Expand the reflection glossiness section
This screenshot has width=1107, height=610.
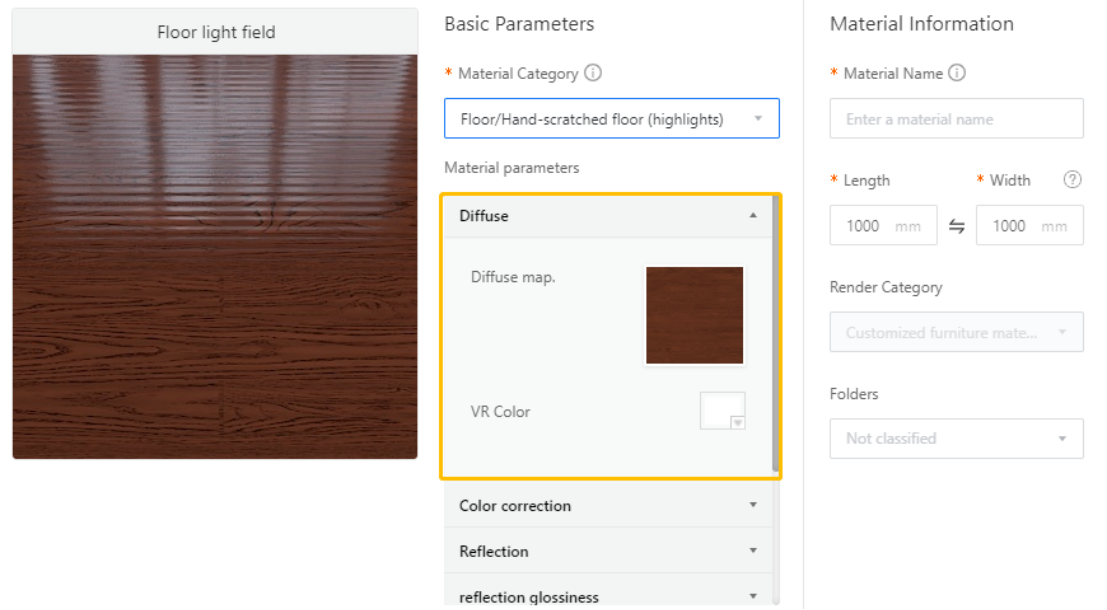coord(608,594)
